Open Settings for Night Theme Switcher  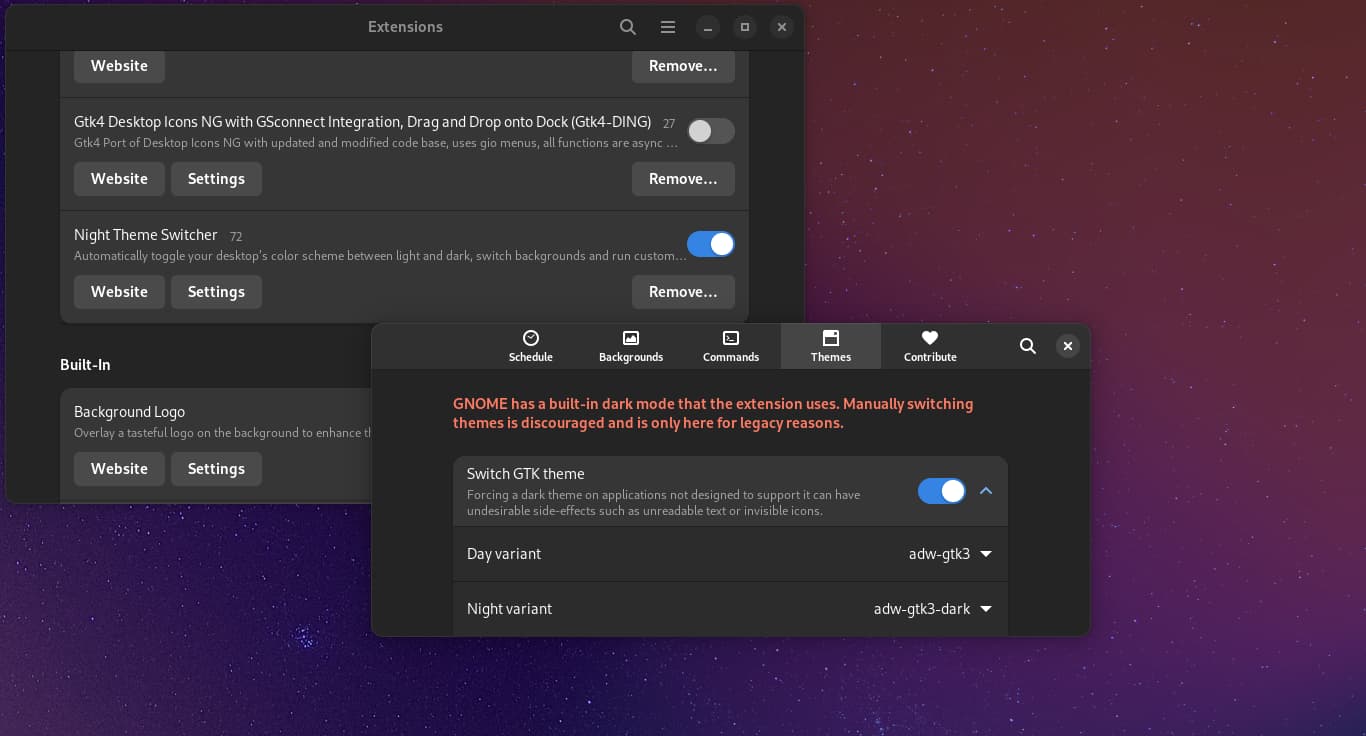point(216,292)
